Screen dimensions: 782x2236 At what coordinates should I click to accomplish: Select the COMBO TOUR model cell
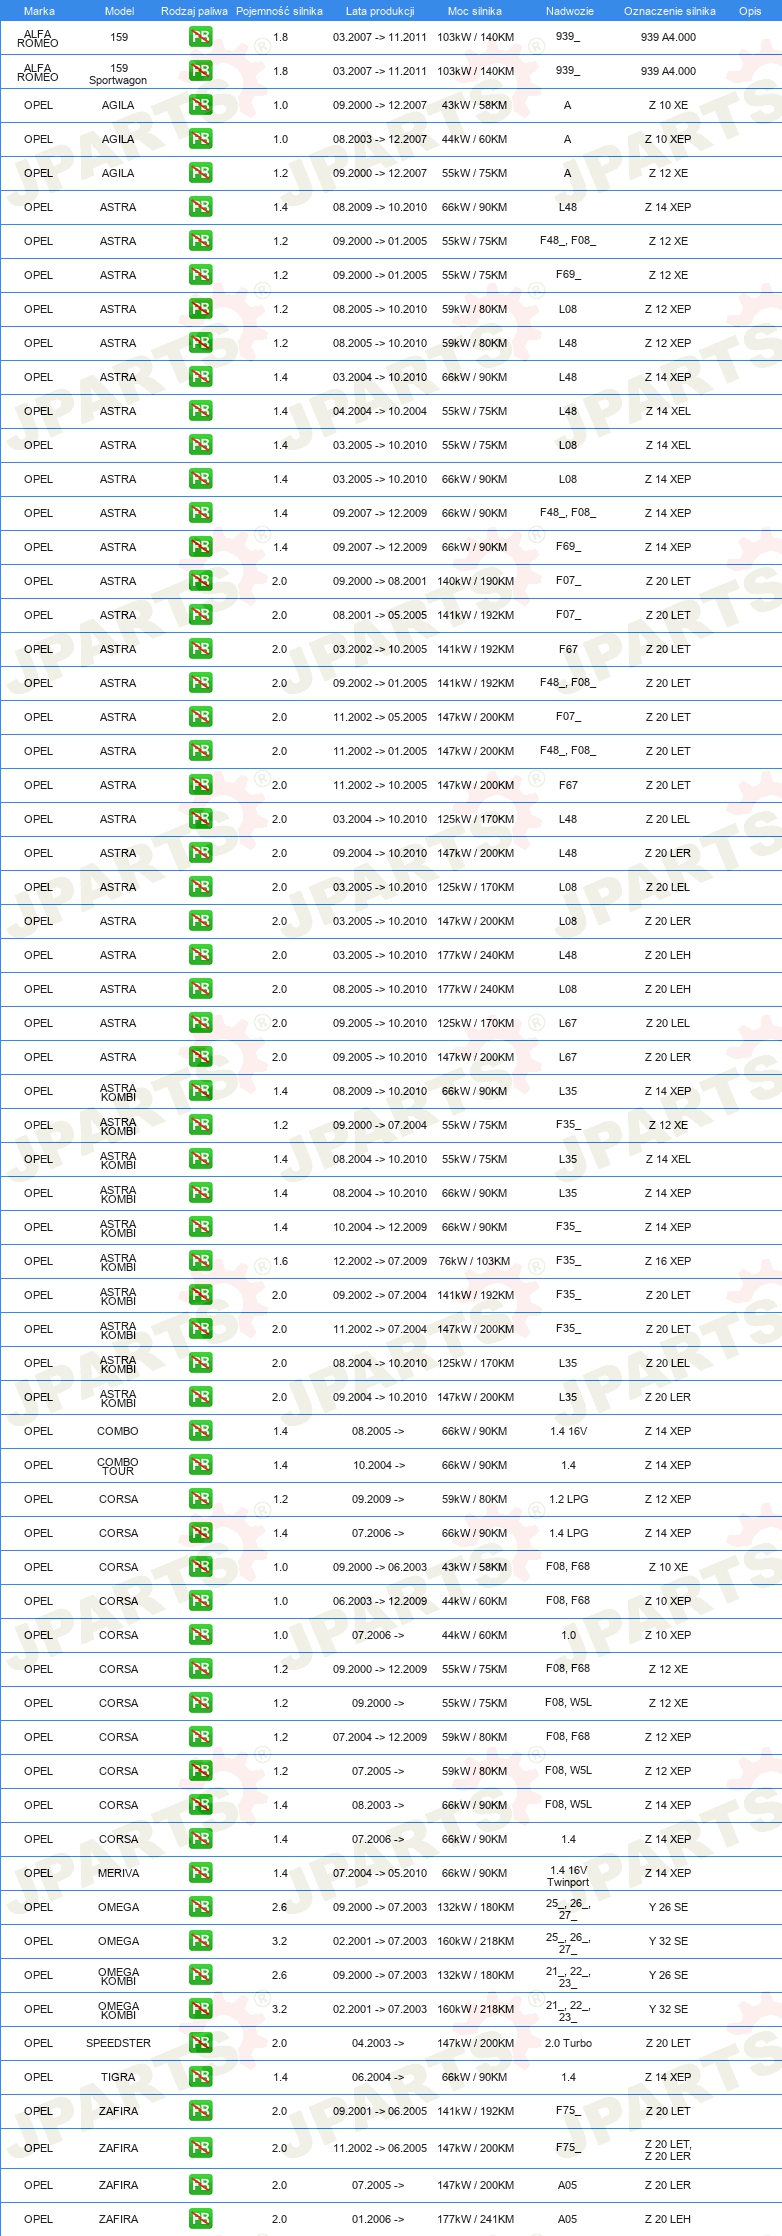[118, 1466]
